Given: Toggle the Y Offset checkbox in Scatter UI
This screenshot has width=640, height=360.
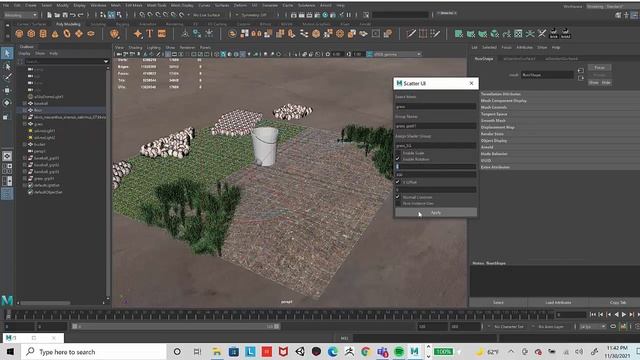Looking at the screenshot, I should point(398,182).
